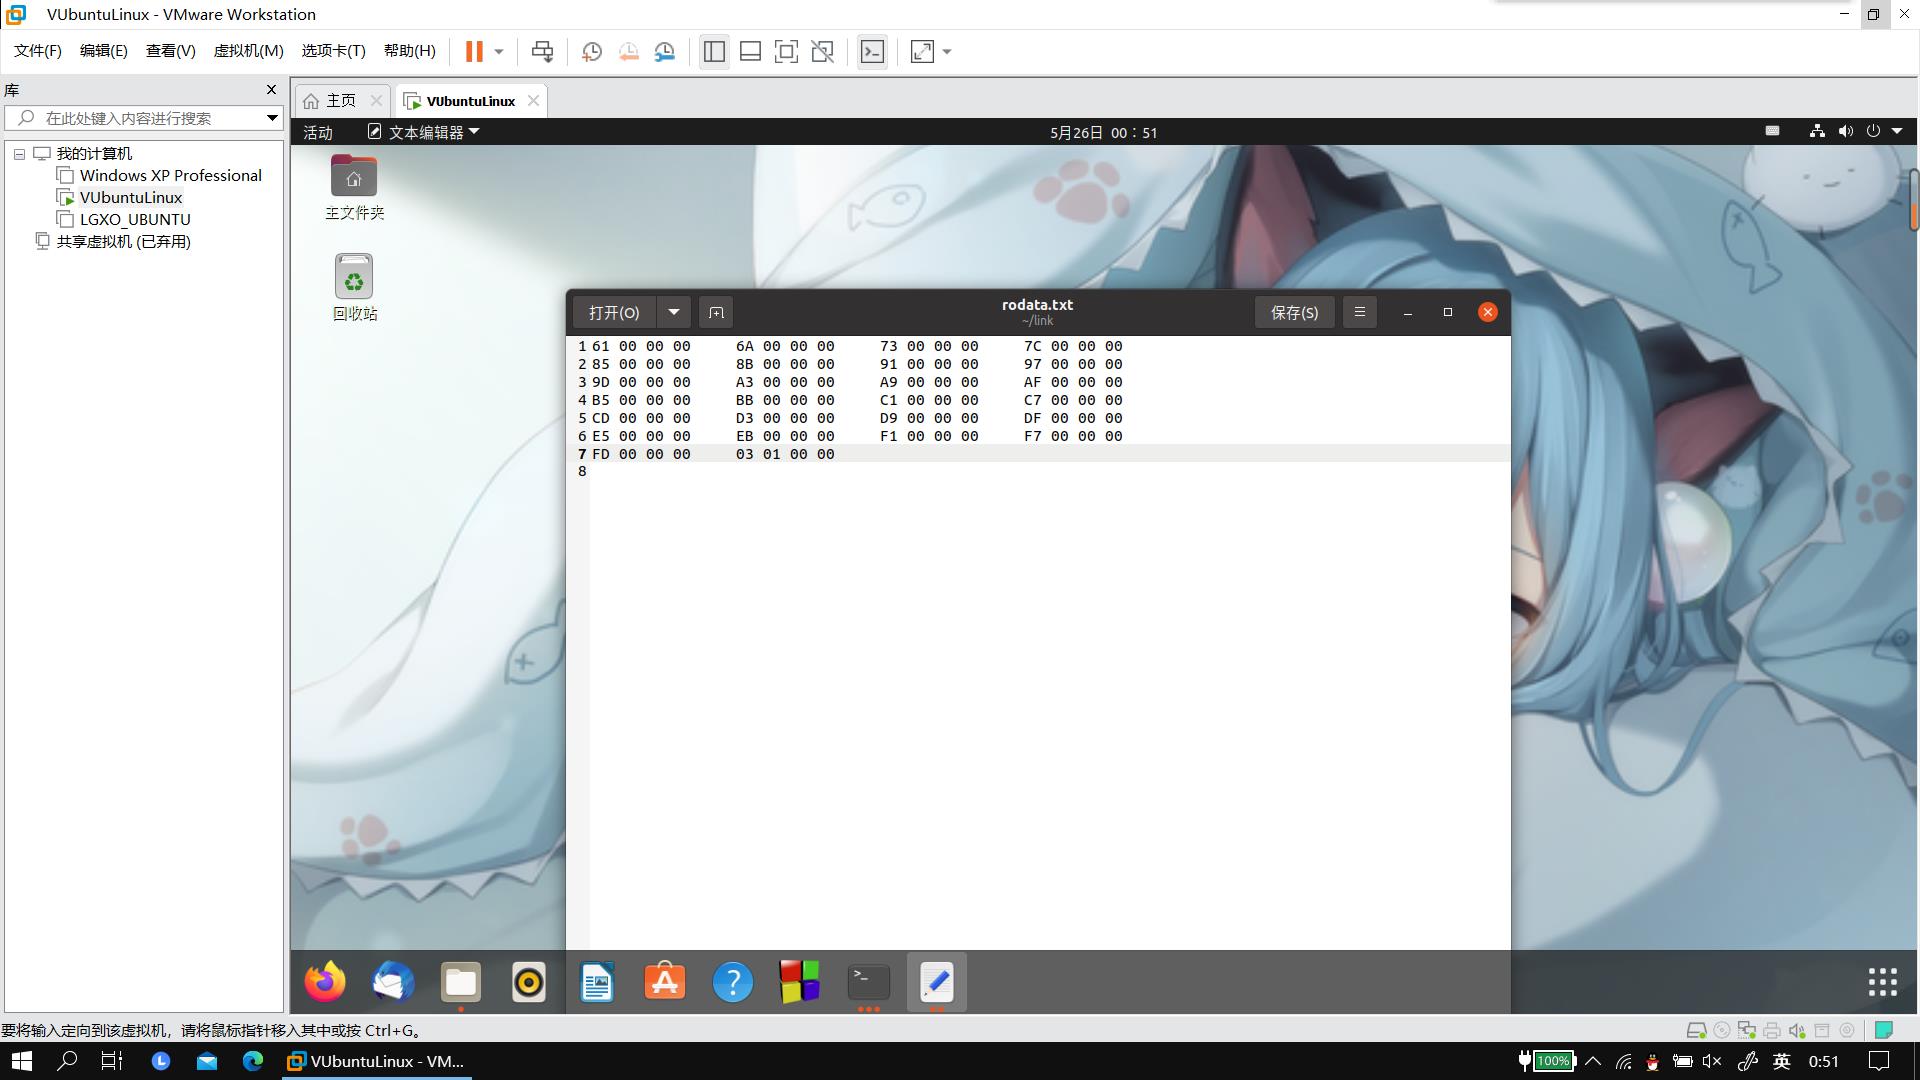Click the 打开(O) button in text editor
Image resolution: width=1920 pixels, height=1080 pixels.
click(614, 312)
